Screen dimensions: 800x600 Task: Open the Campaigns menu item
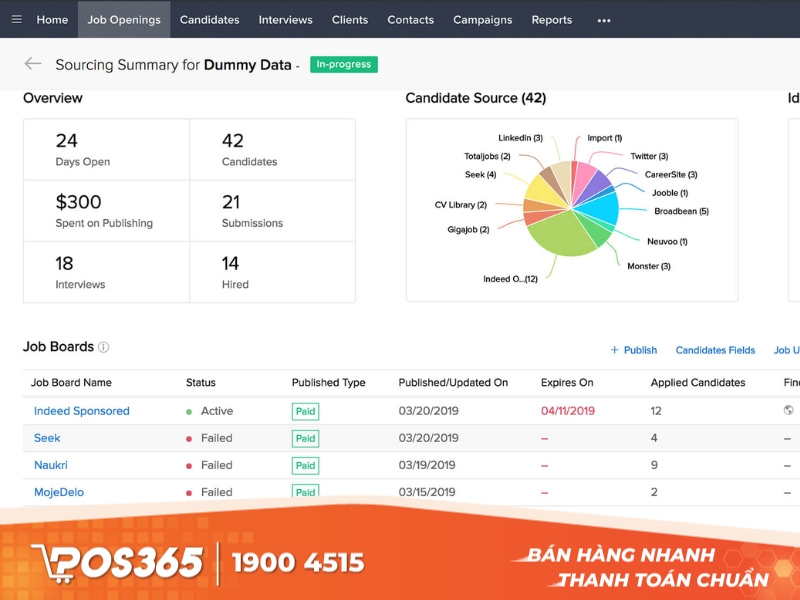point(482,19)
